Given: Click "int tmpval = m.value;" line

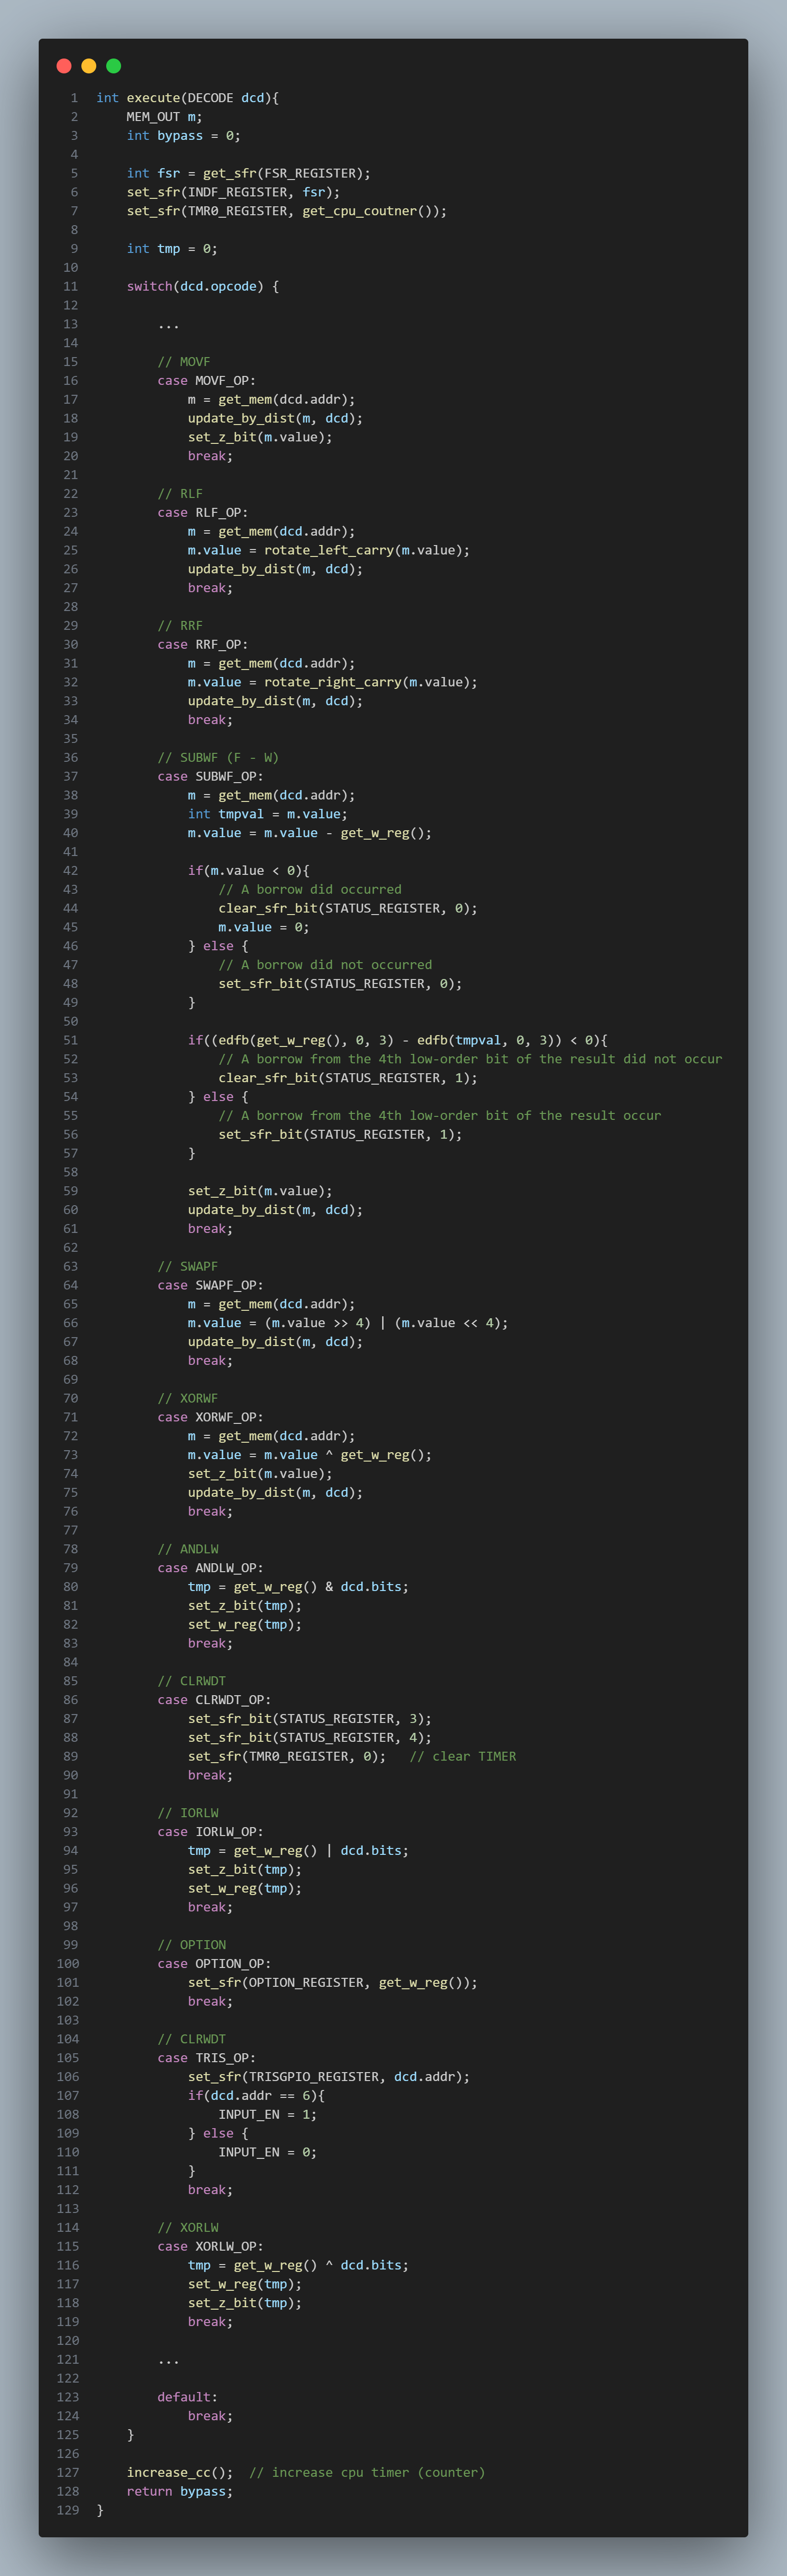Looking at the screenshot, I should 268,814.
